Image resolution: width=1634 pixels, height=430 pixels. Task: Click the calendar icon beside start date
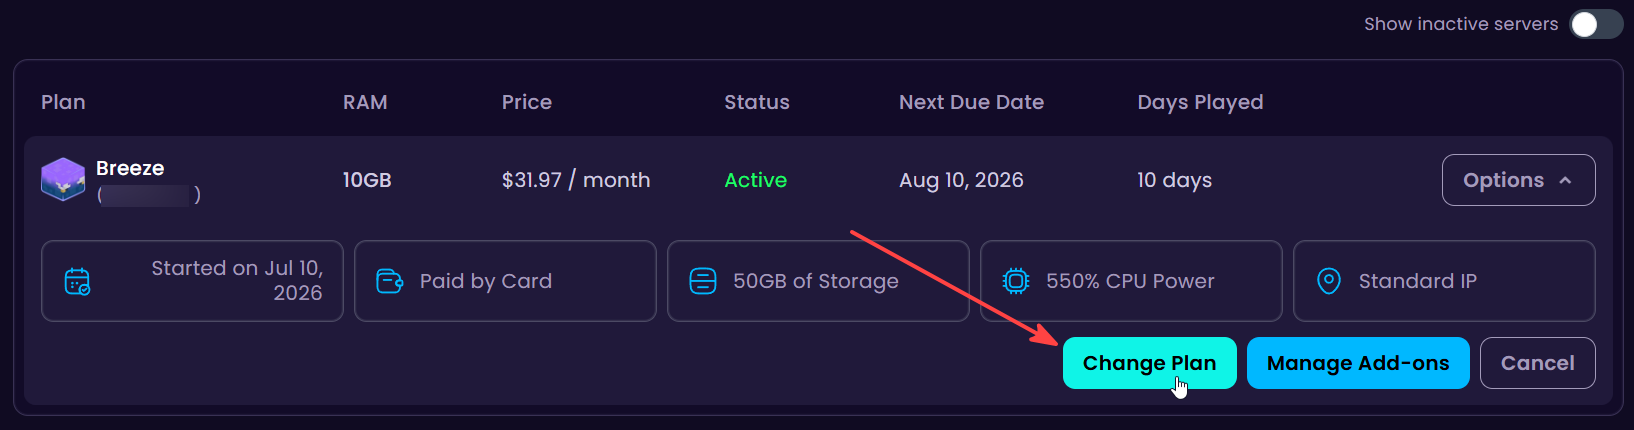click(77, 282)
